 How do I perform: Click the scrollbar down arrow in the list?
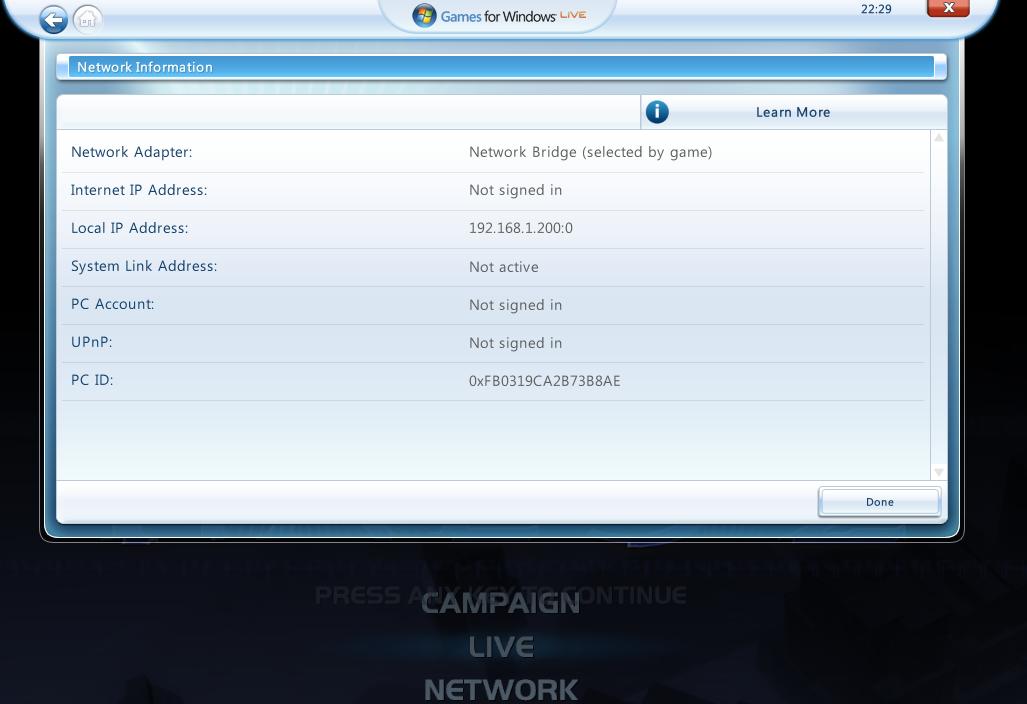click(939, 472)
